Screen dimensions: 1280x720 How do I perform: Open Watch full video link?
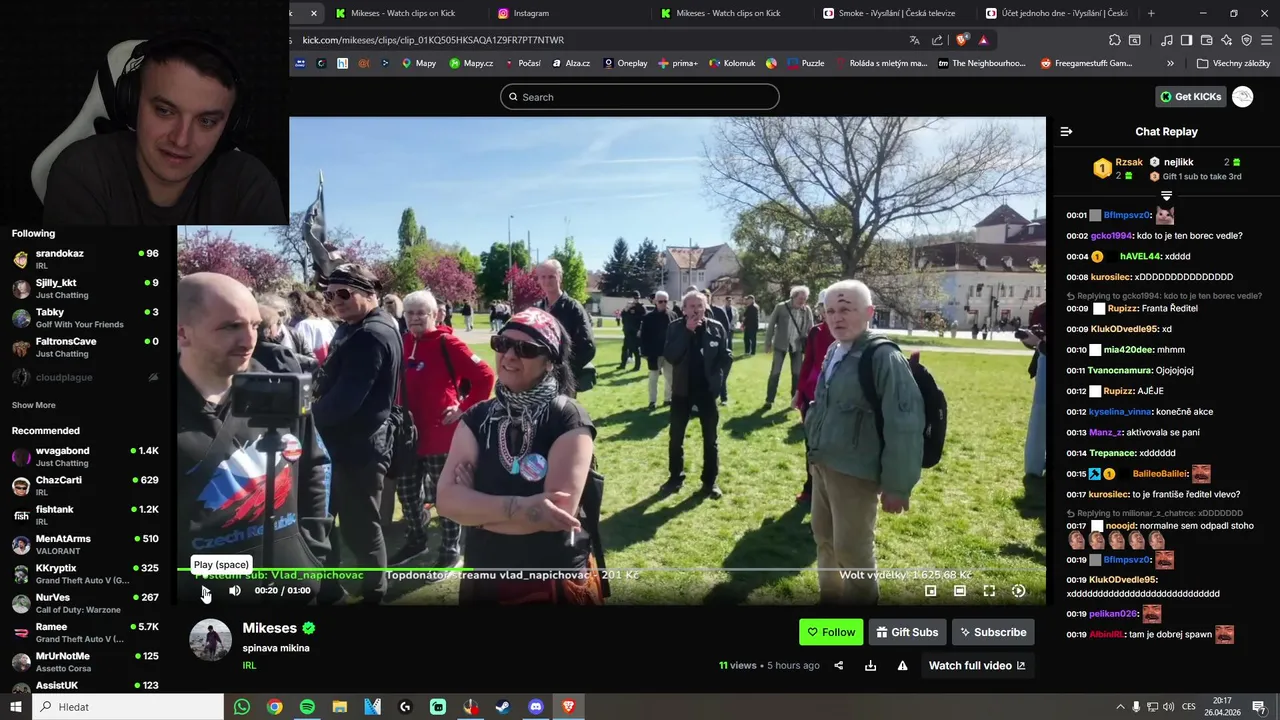point(977,666)
